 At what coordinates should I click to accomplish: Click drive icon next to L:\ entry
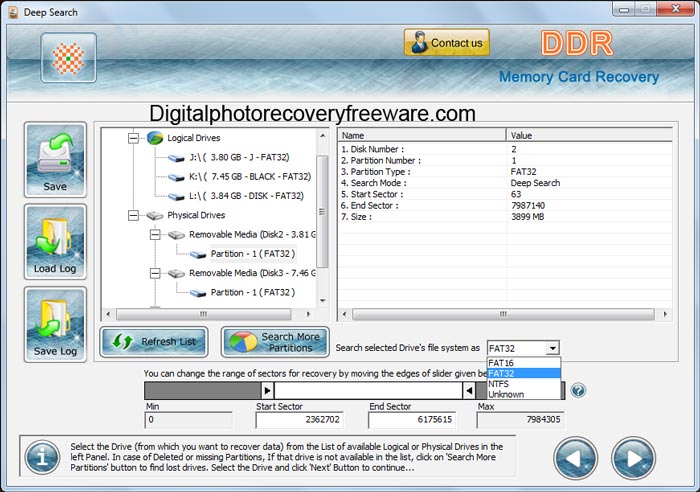point(176,196)
